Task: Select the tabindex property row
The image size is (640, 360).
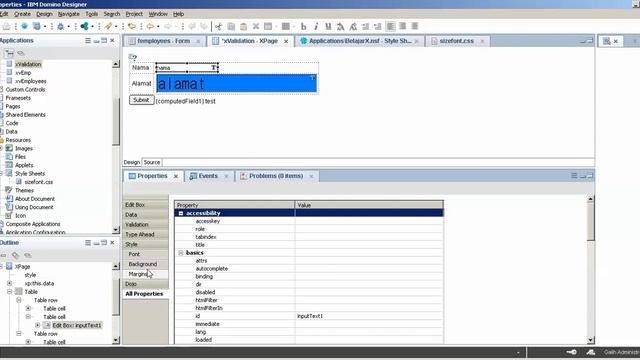Action: pos(309,237)
